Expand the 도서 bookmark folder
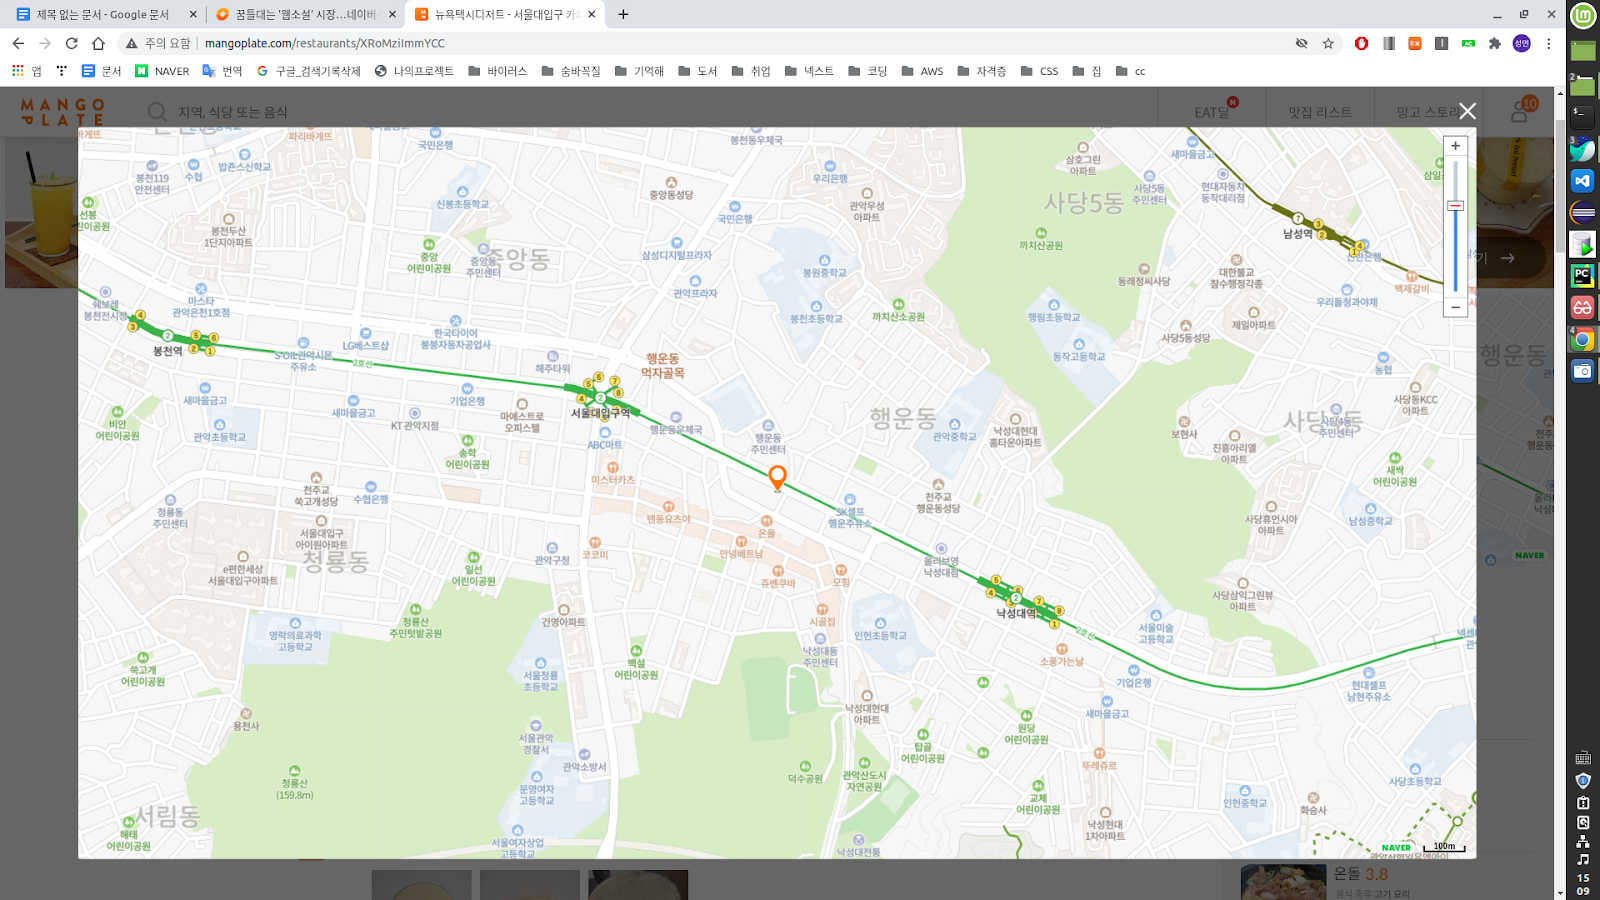 pyautogui.click(x=697, y=71)
